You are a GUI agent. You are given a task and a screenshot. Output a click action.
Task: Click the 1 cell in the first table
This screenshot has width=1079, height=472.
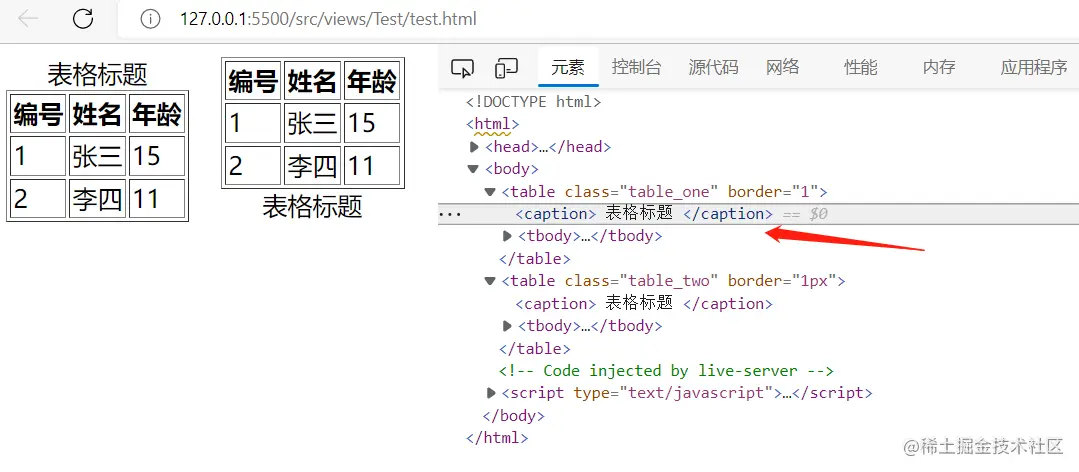coord(38,156)
